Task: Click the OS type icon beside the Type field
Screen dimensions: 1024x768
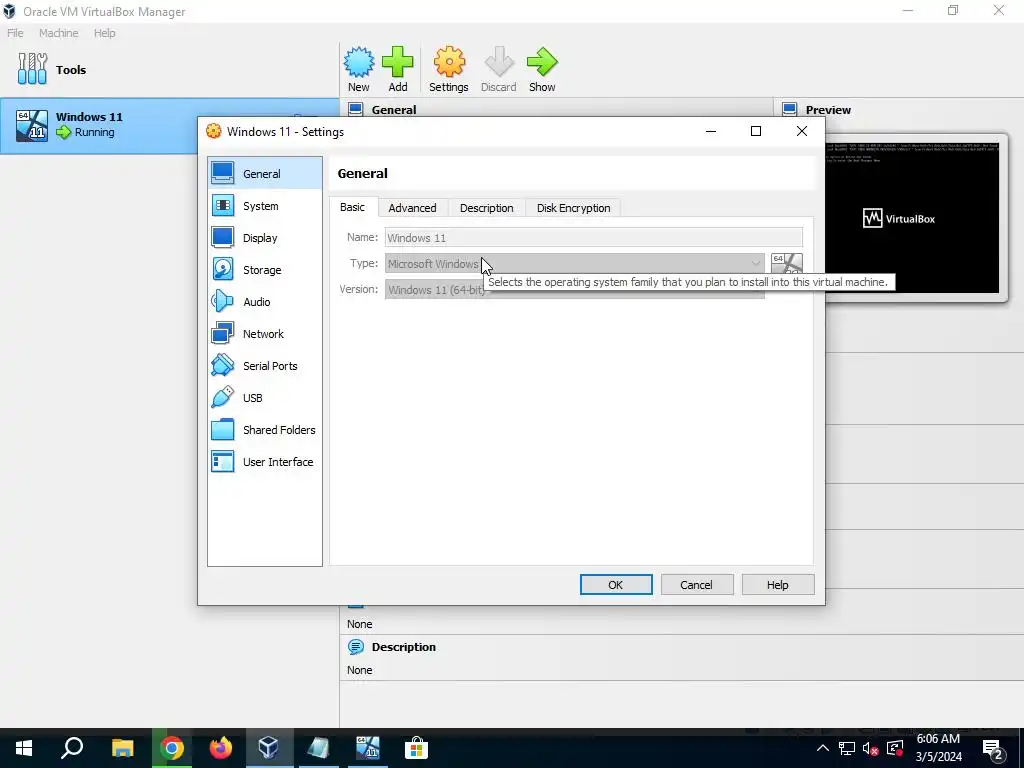Action: point(787,264)
